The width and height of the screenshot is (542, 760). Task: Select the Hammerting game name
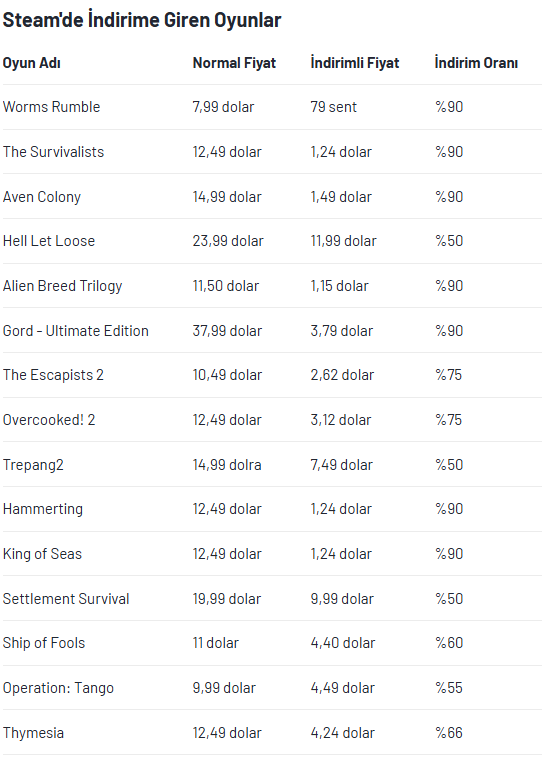click(x=43, y=509)
